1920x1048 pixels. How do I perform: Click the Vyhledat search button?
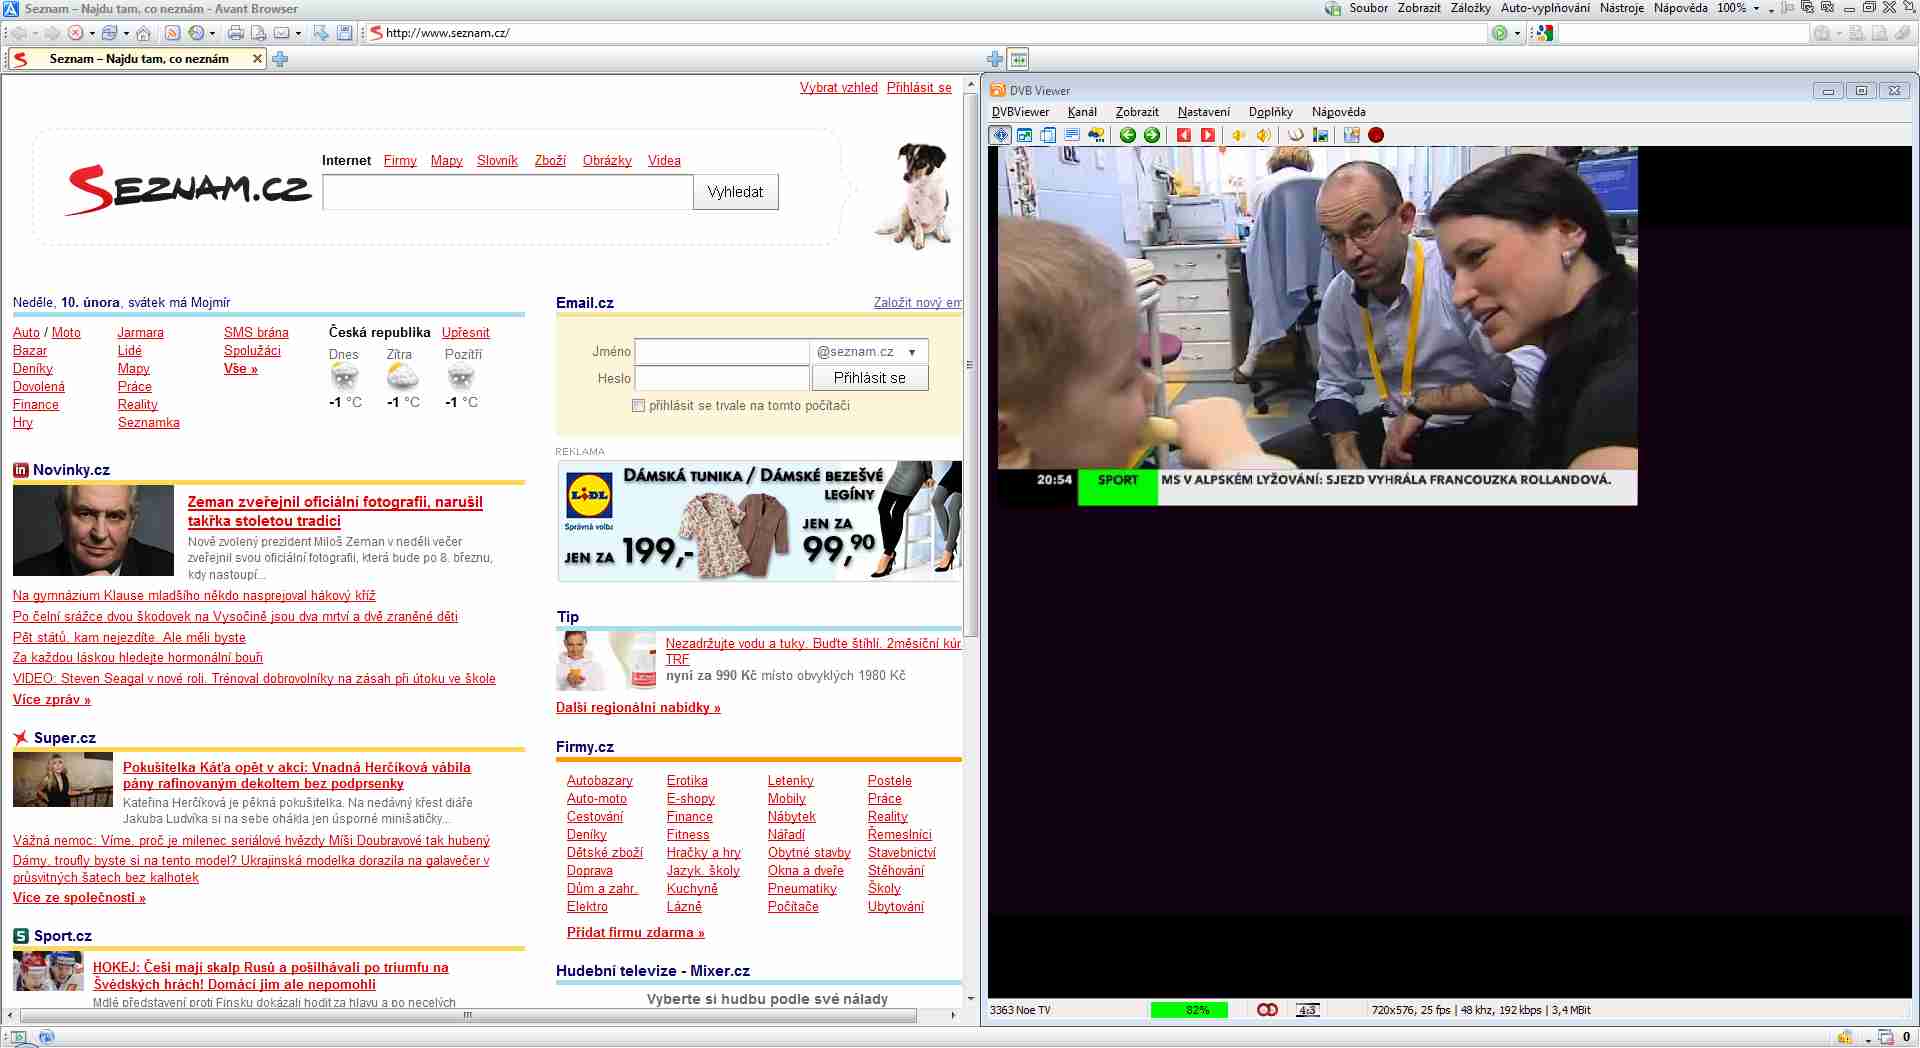click(735, 192)
